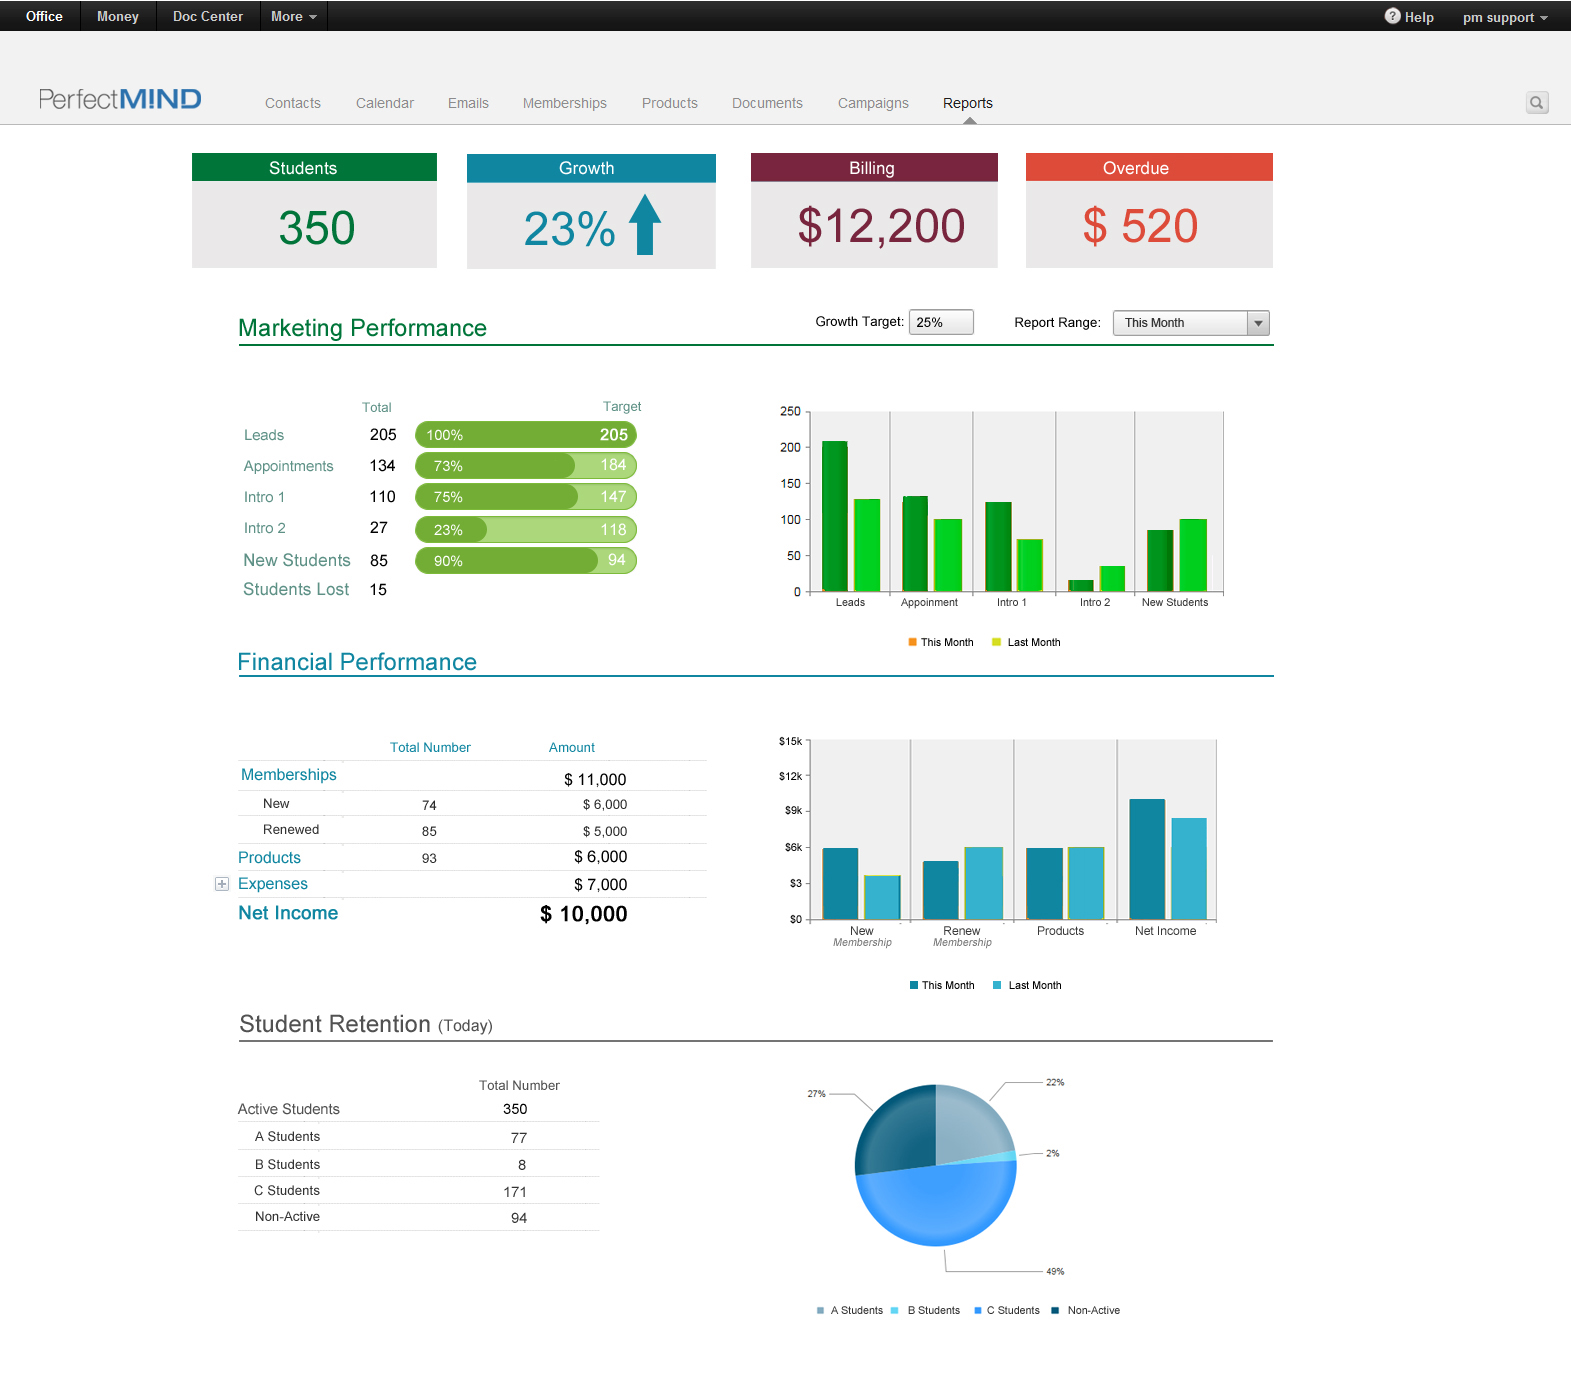
Task: Click the Growth Target input field
Action: coord(940,322)
